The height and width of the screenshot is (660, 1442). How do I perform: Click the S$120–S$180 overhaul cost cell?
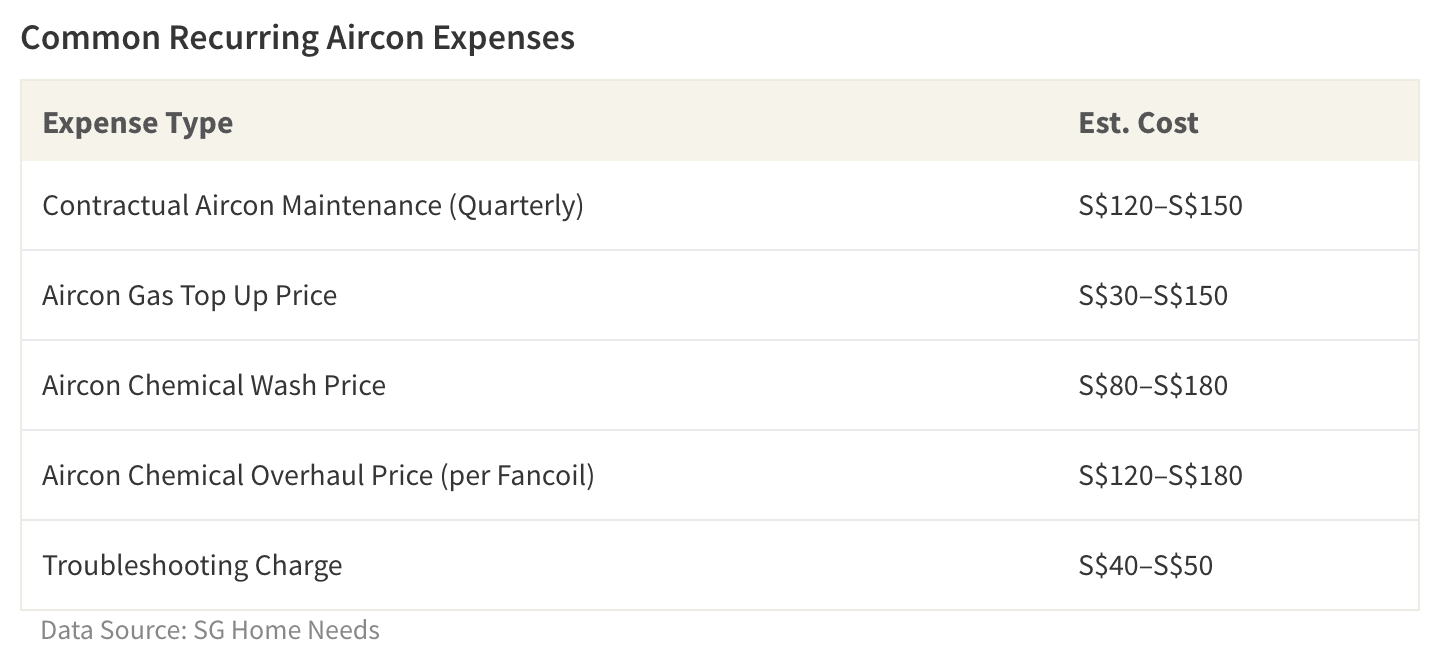coord(1160,475)
